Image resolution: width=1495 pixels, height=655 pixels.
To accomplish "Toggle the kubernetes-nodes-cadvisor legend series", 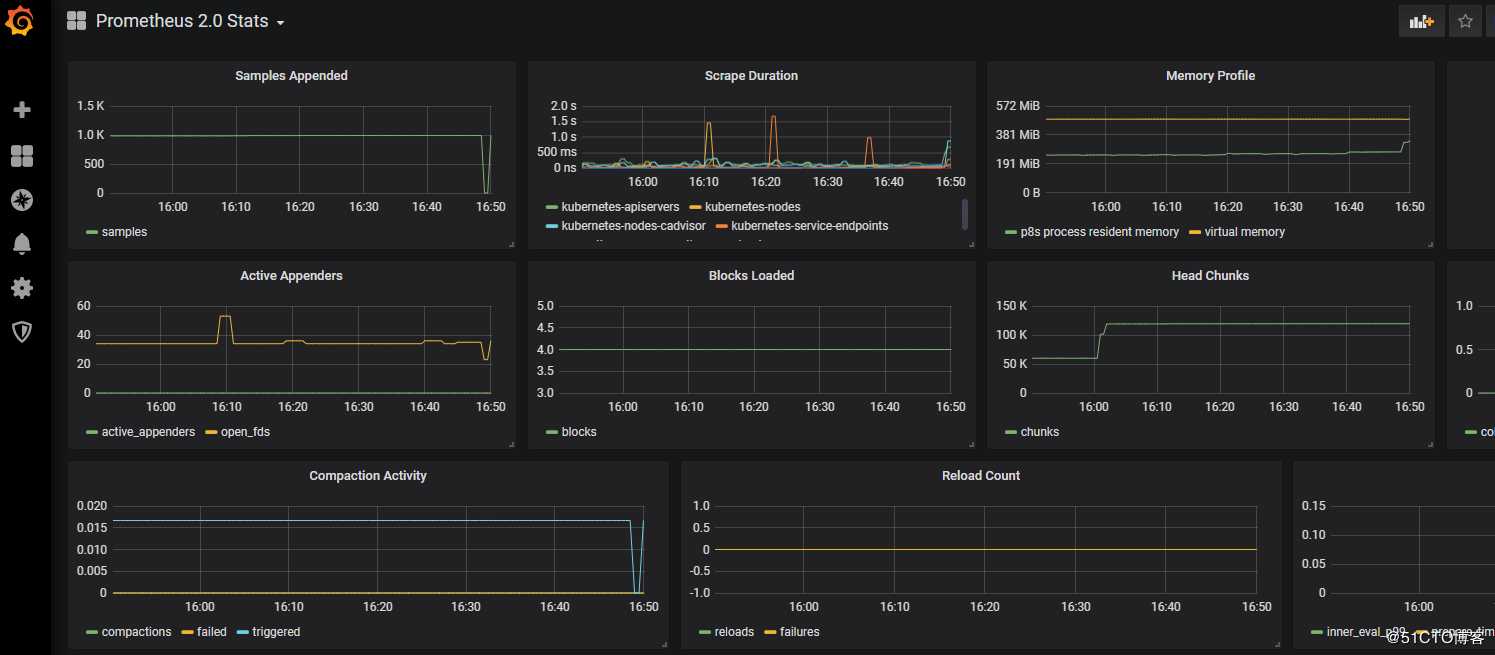I will tap(633, 226).
